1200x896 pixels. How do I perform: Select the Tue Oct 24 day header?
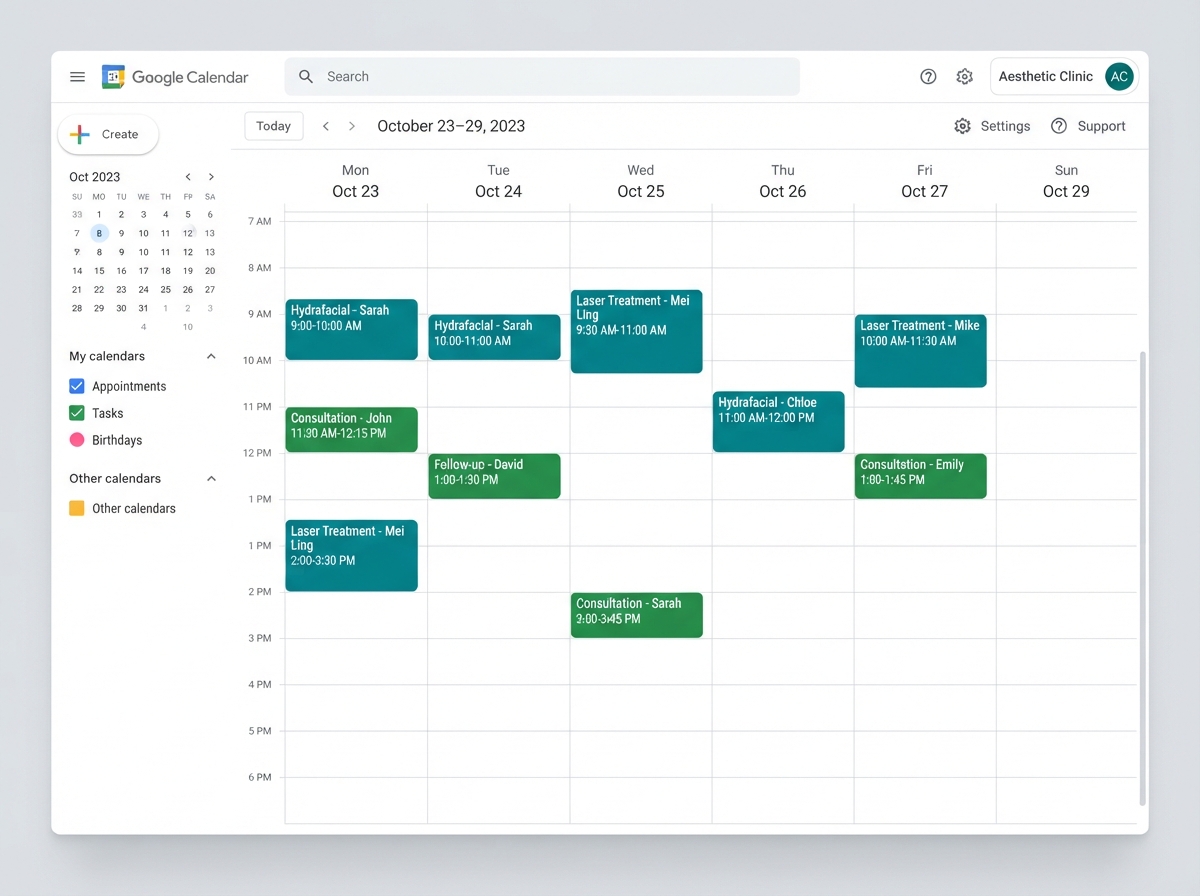[498, 181]
